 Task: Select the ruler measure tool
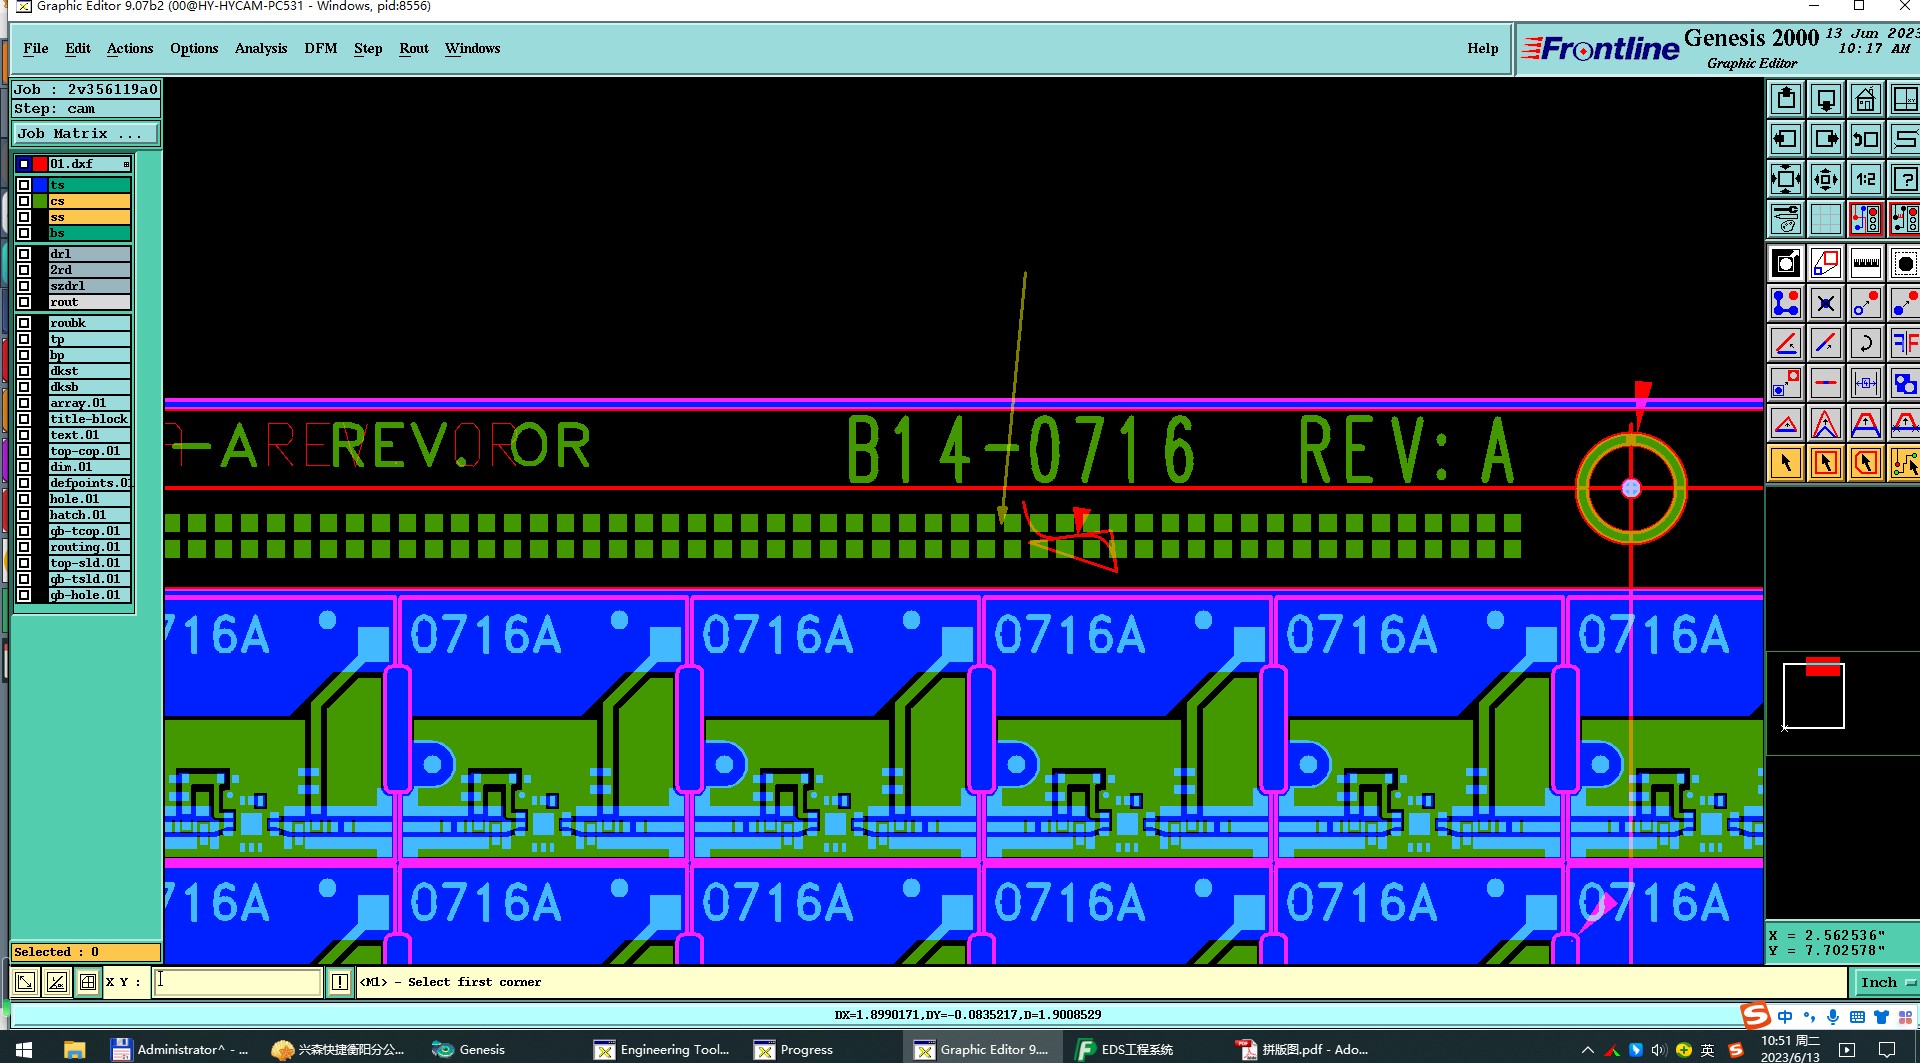pos(1866,264)
